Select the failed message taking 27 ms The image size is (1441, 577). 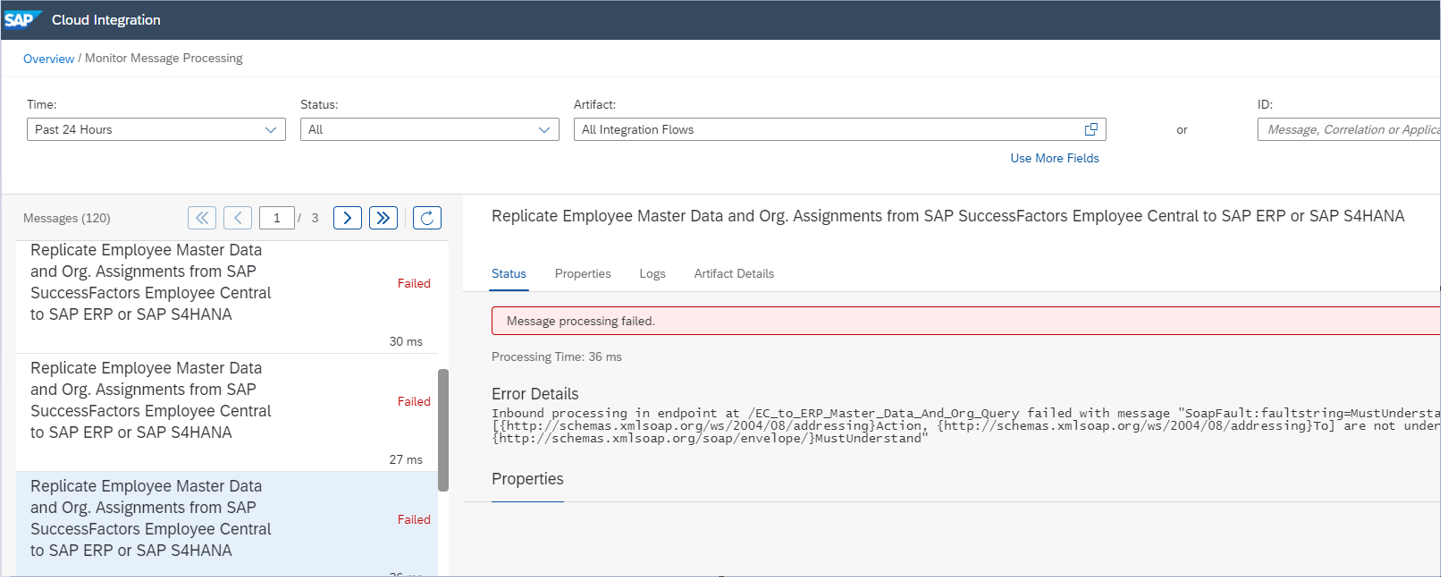[225, 412]
